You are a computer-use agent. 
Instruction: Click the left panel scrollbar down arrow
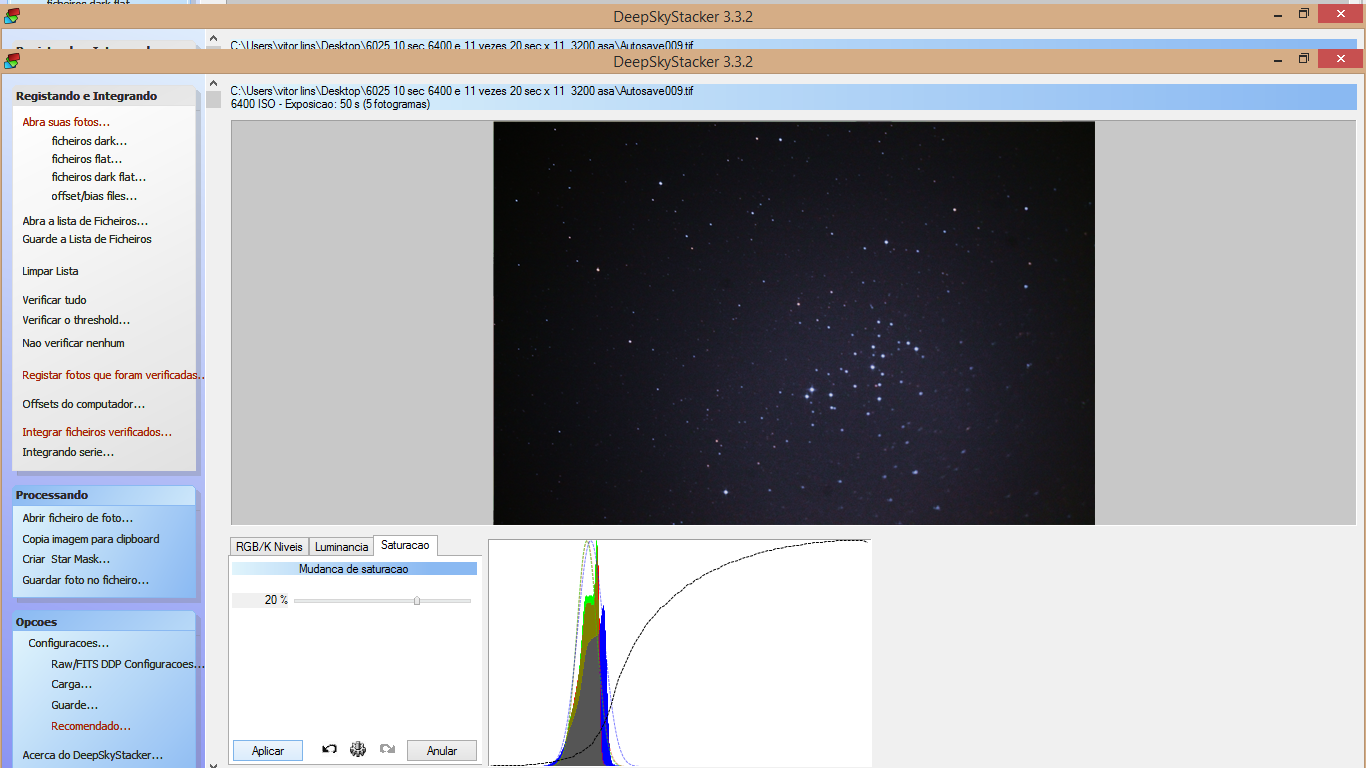point(213,764)
